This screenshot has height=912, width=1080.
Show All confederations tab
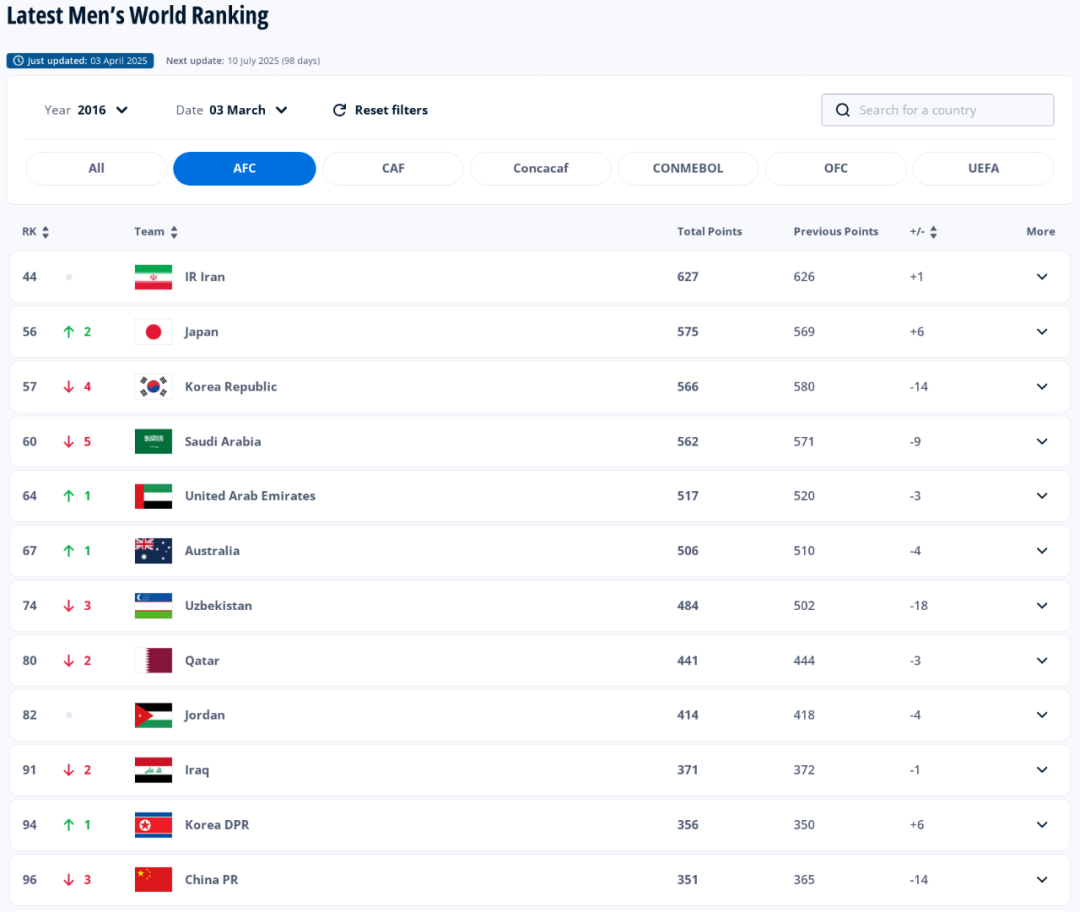tap(96, 169)
